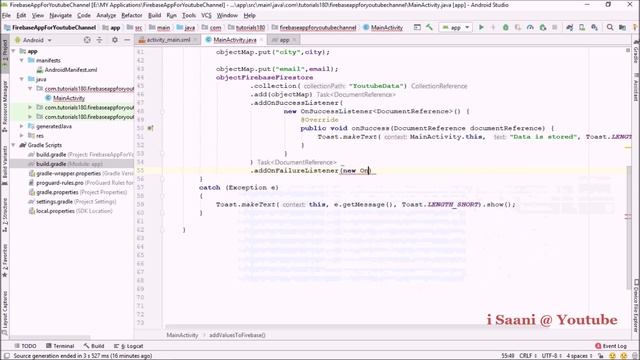
Task: Expand the generatedJava folder node
Action: (x=22, y=127)
